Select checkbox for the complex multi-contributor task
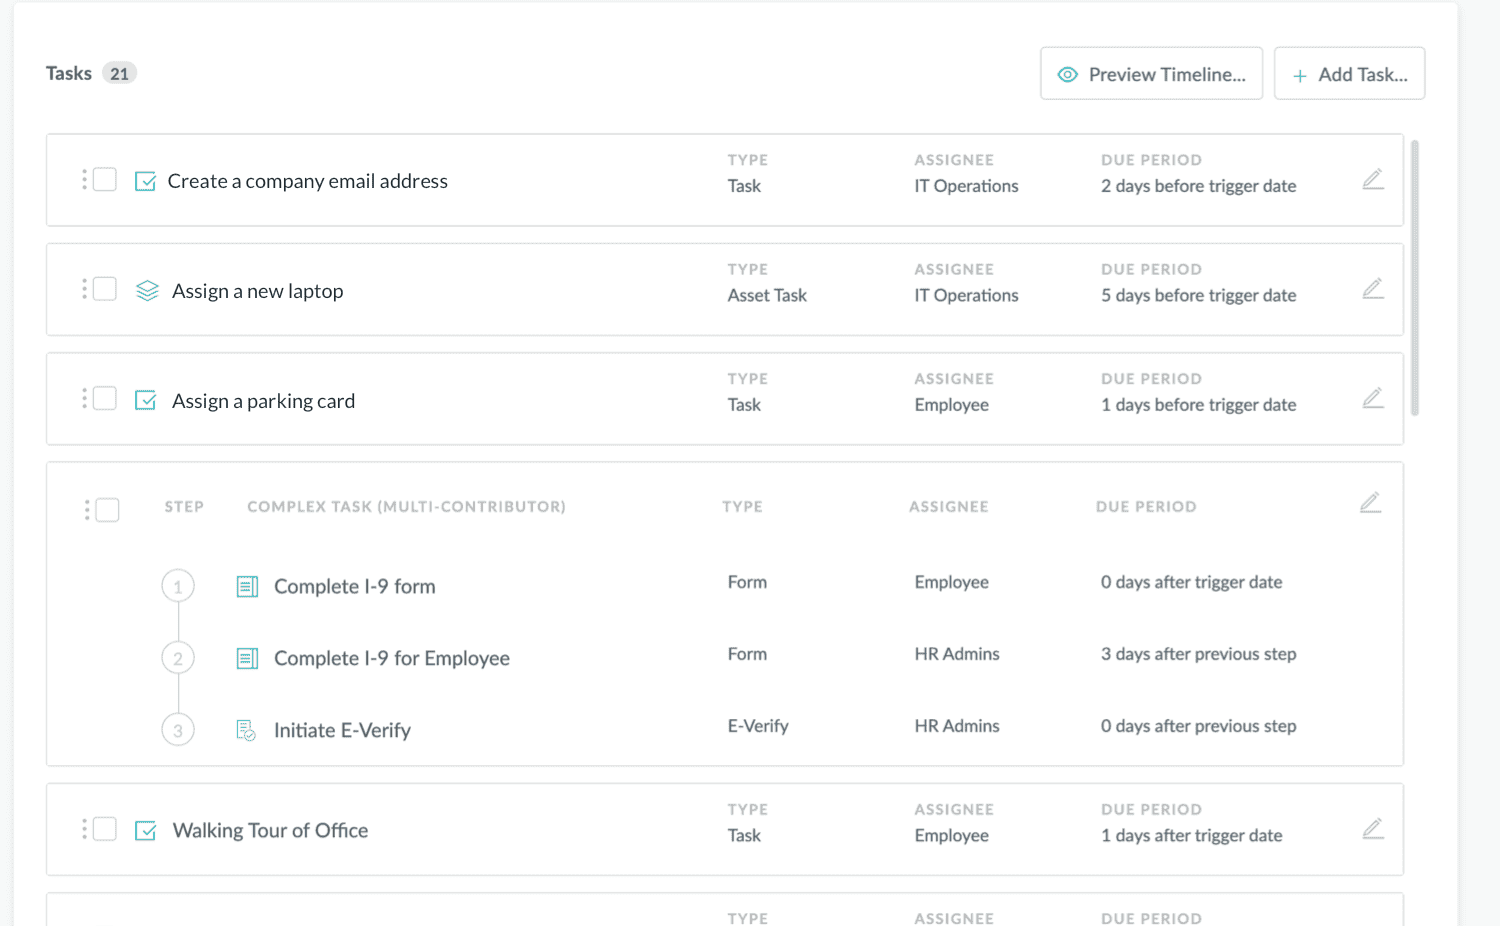Viewport: 1500px width, 926px height. tap(108, 510)
